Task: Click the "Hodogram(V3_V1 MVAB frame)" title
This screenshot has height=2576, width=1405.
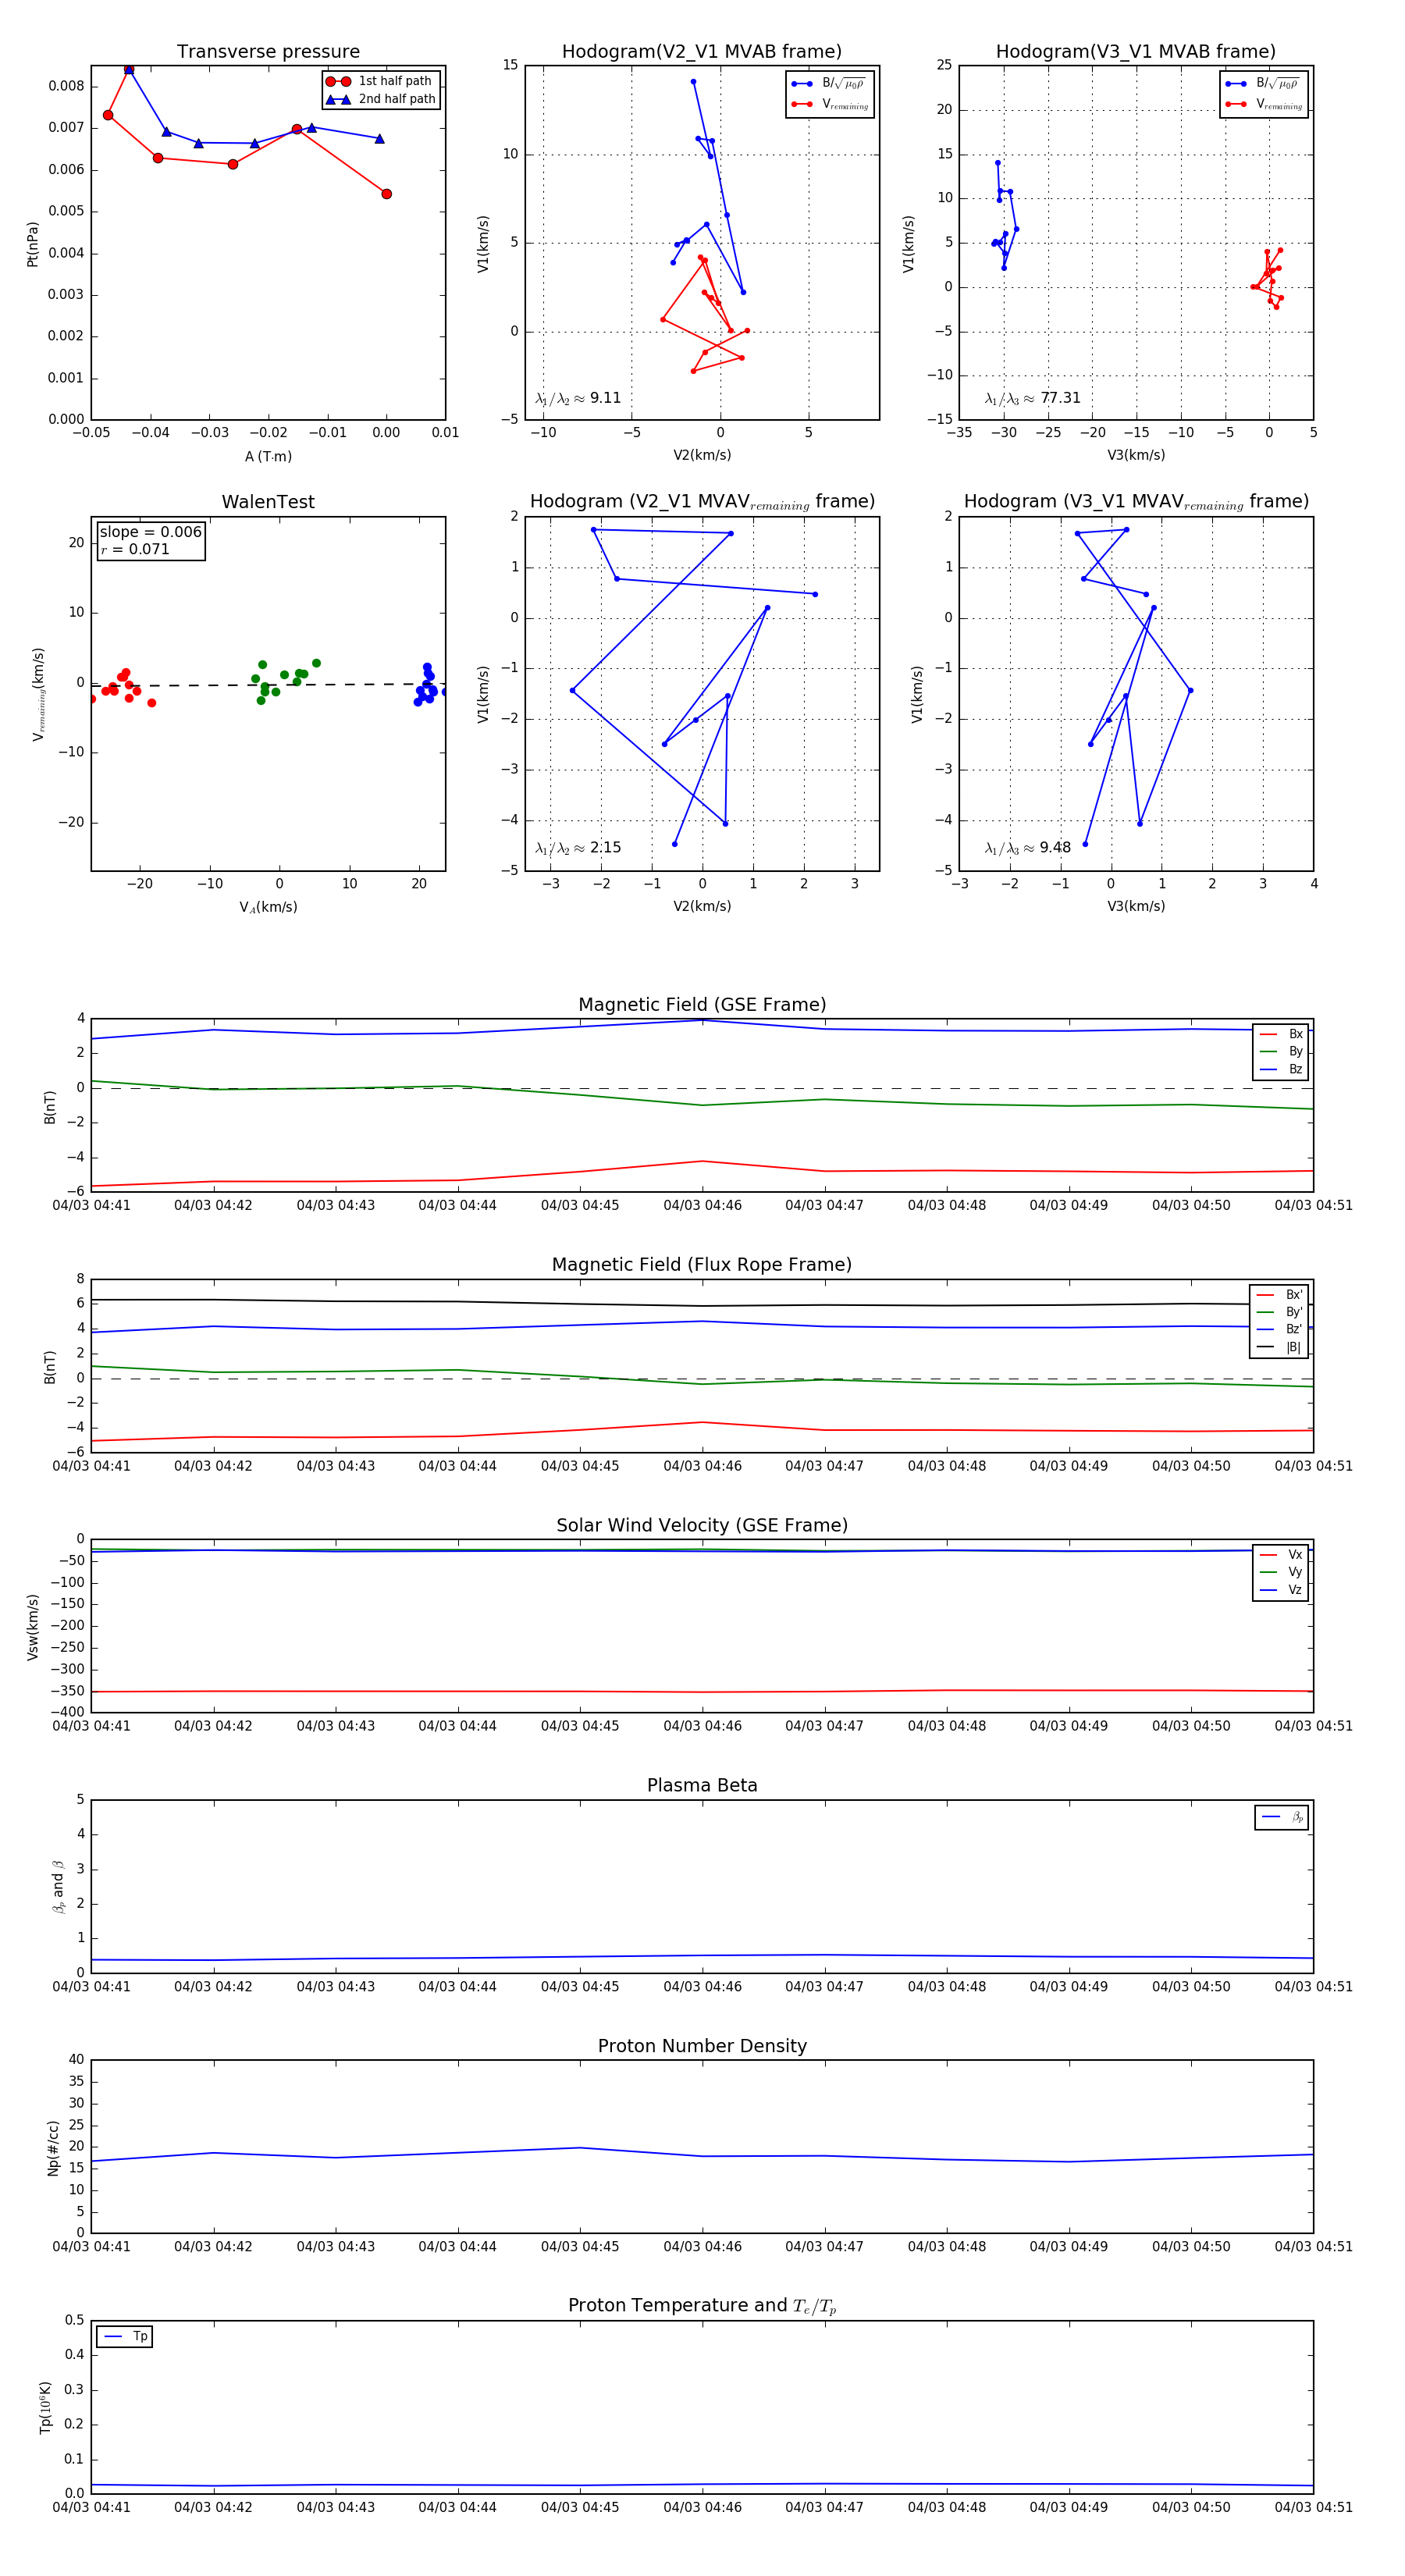Action: 1136,52
